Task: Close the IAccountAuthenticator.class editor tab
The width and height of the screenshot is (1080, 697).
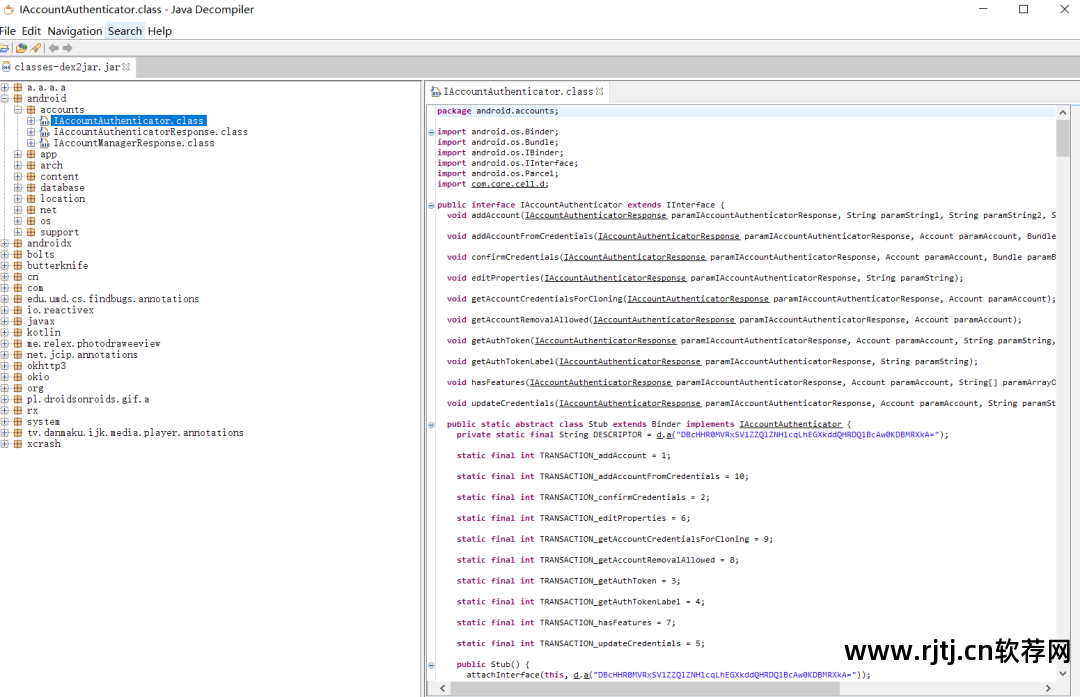Action: [x=599, y=91]
